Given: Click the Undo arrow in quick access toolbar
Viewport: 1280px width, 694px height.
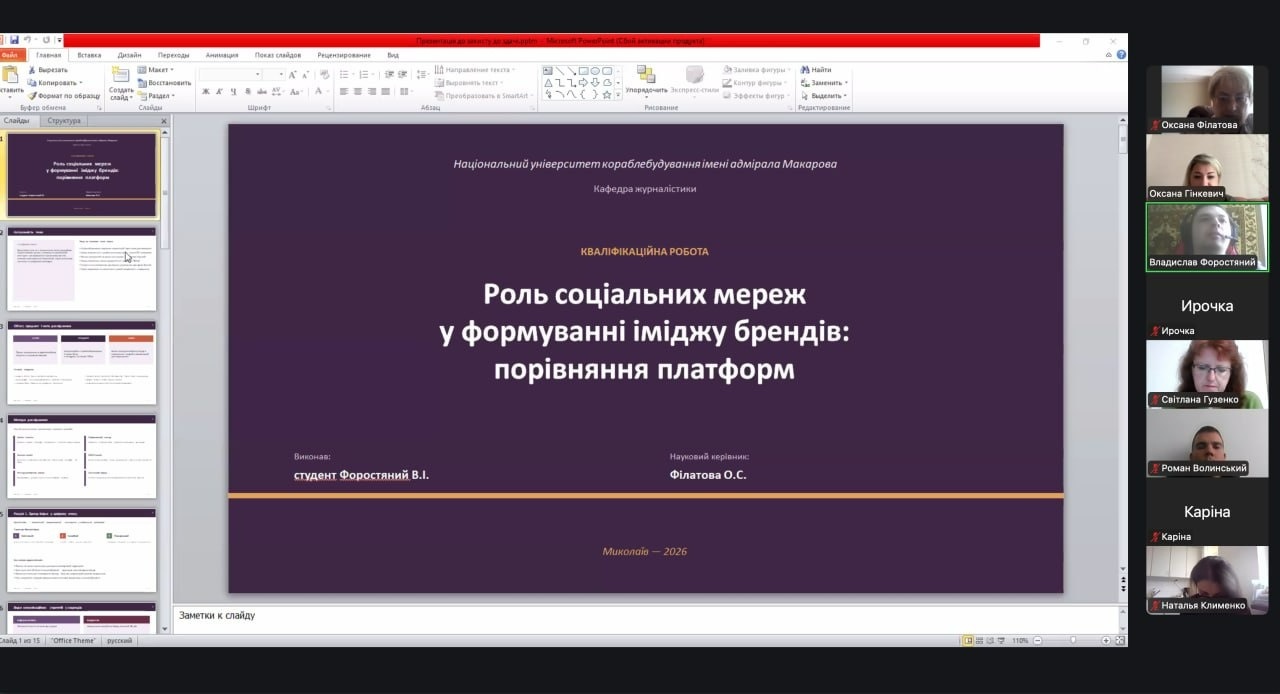Looking at the screenshot, I should click(27, 39).
